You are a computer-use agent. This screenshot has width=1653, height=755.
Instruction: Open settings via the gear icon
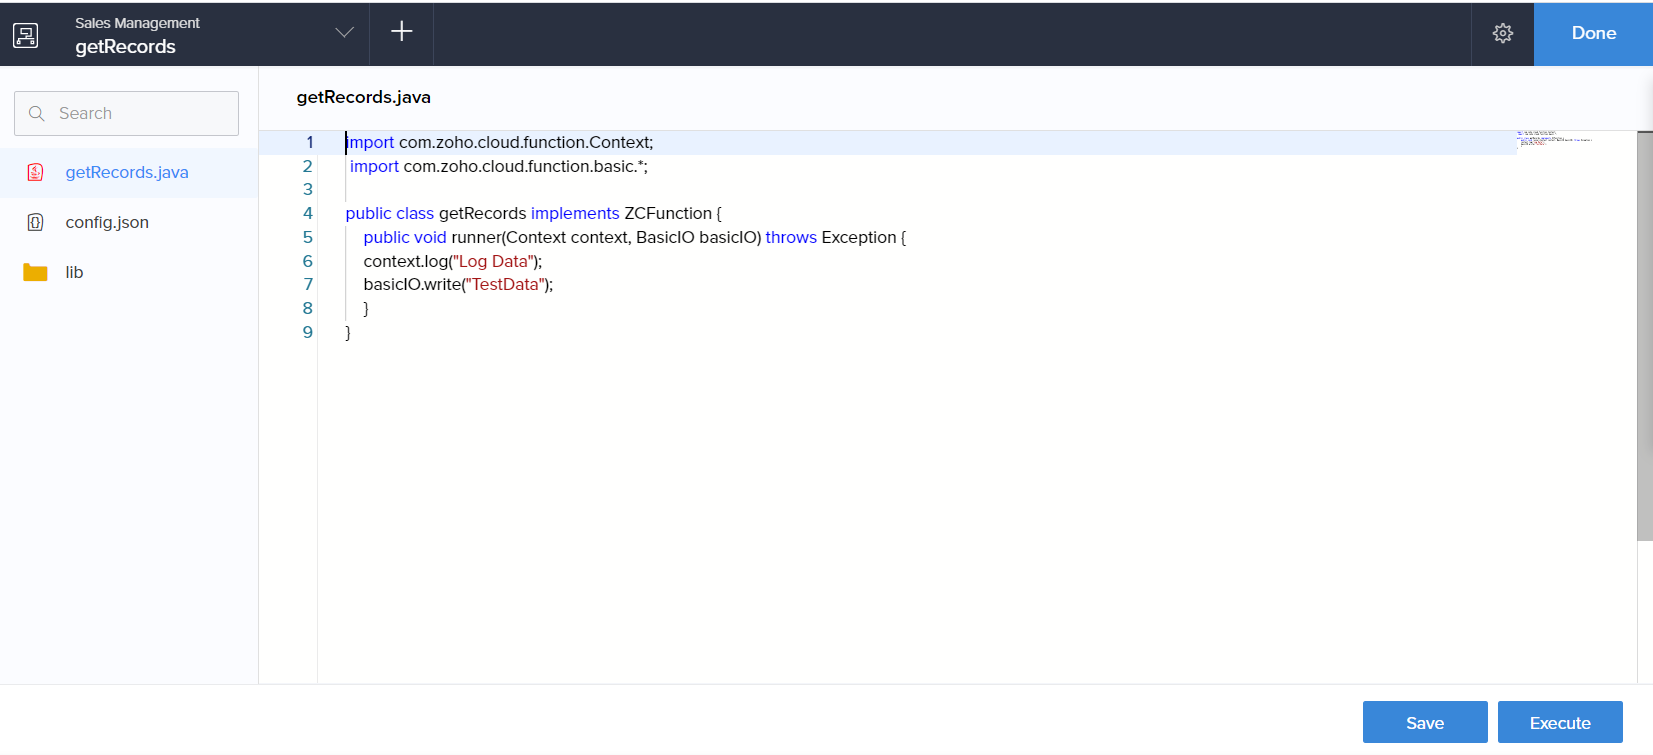coord(1503,33)
